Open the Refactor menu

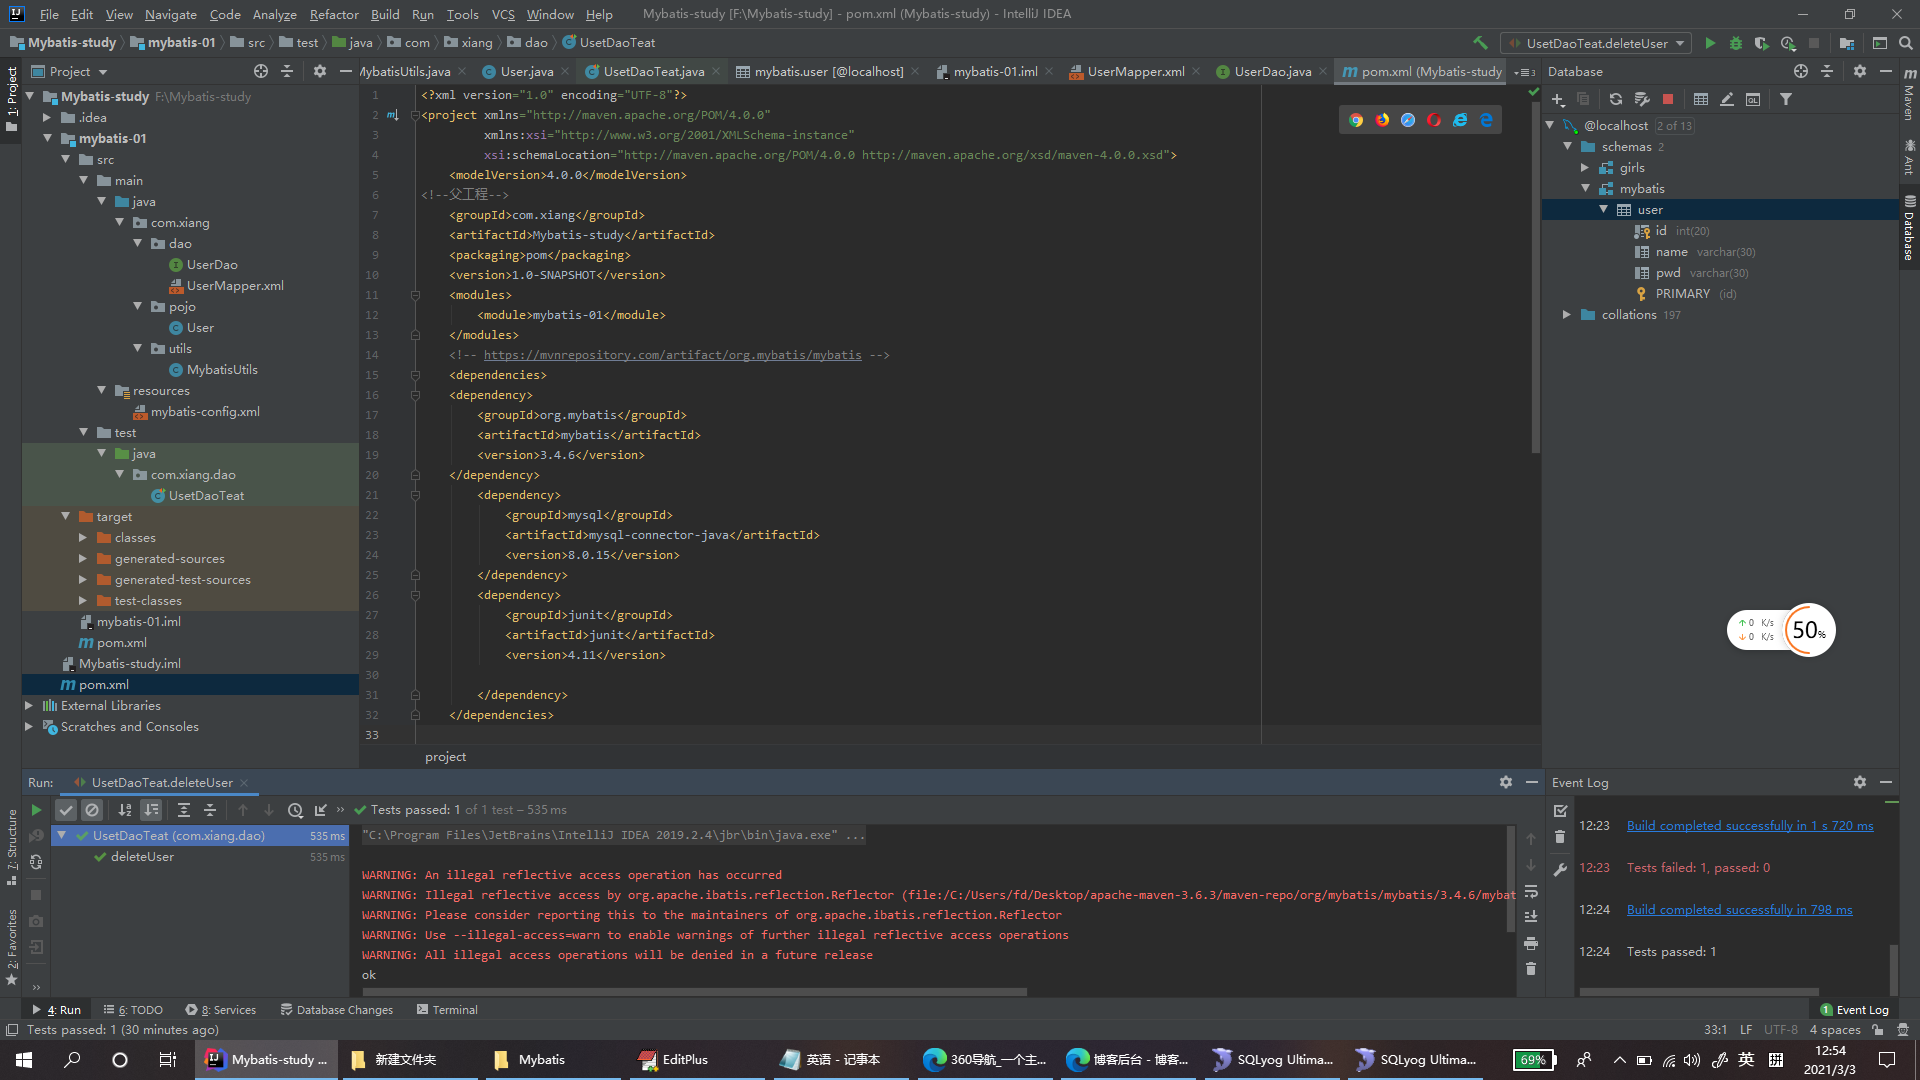[333, 14]
